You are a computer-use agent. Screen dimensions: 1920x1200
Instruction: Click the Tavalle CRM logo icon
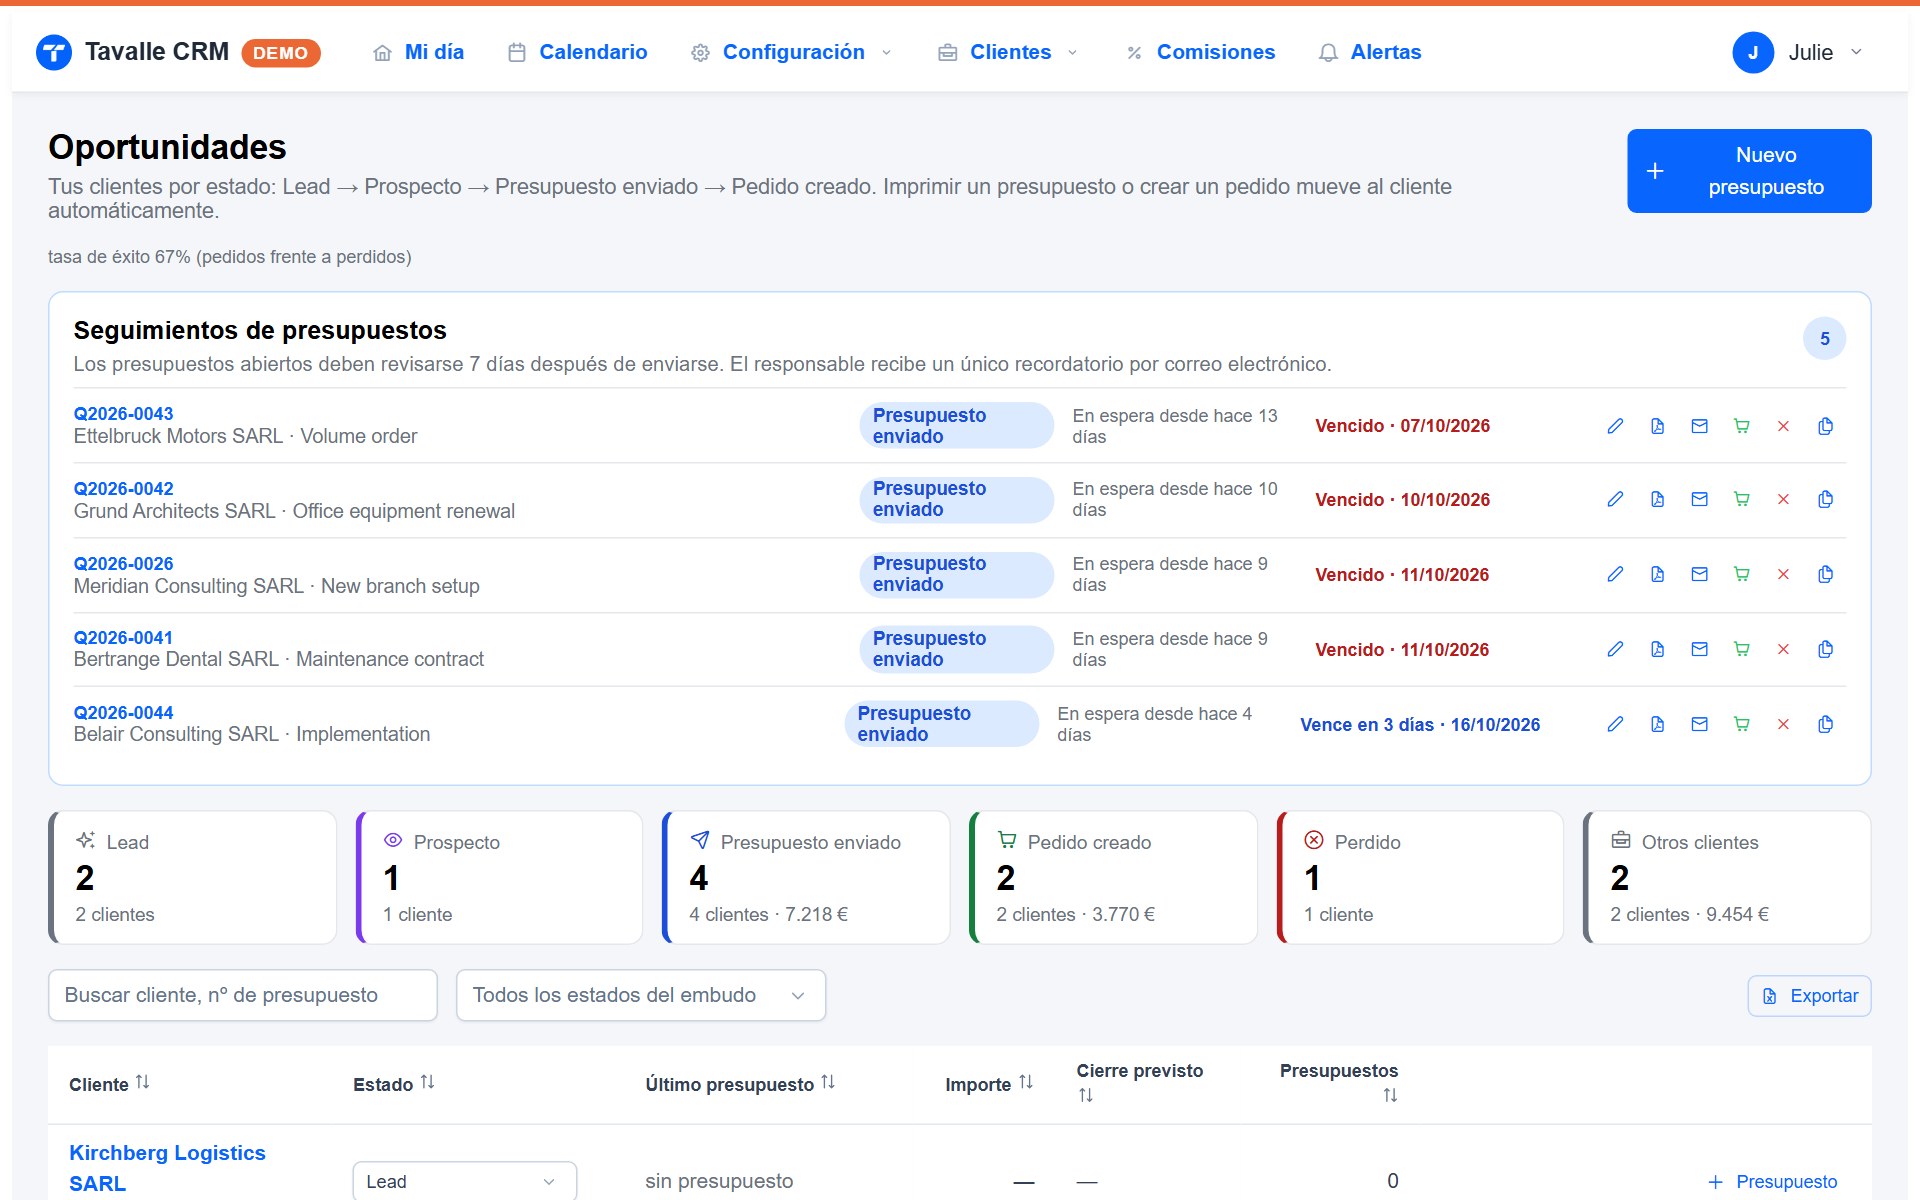point(54,52)
